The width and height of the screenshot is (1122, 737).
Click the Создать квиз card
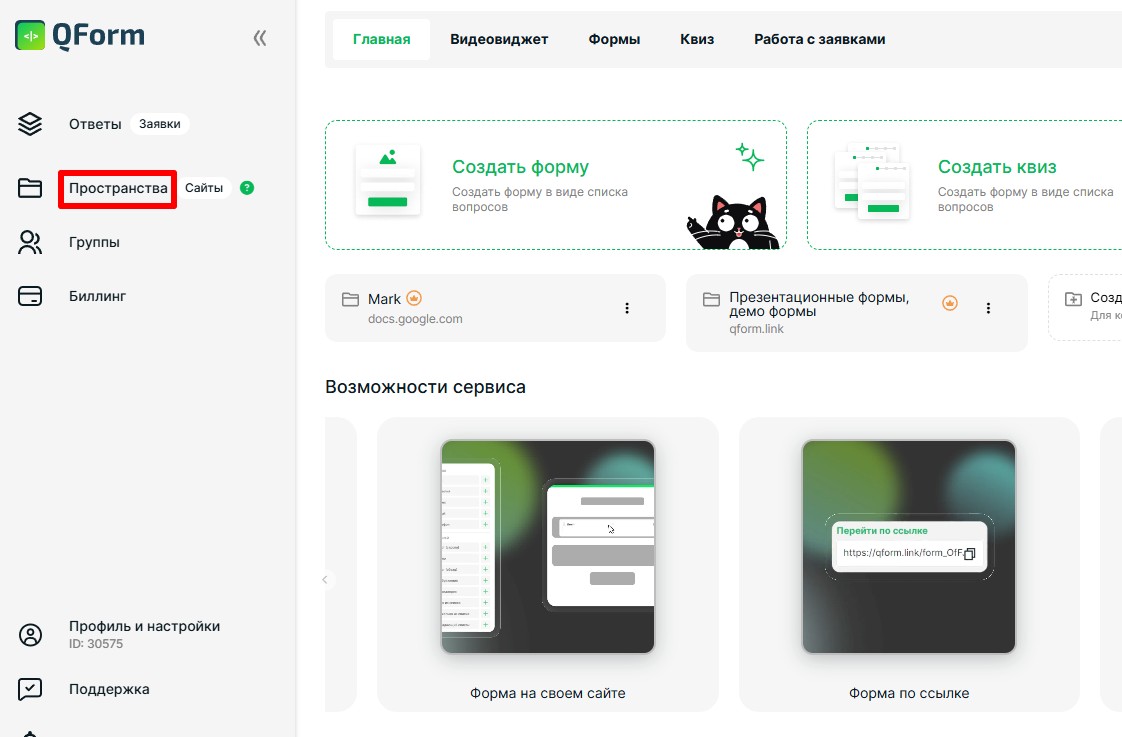(x=964, y=185)
